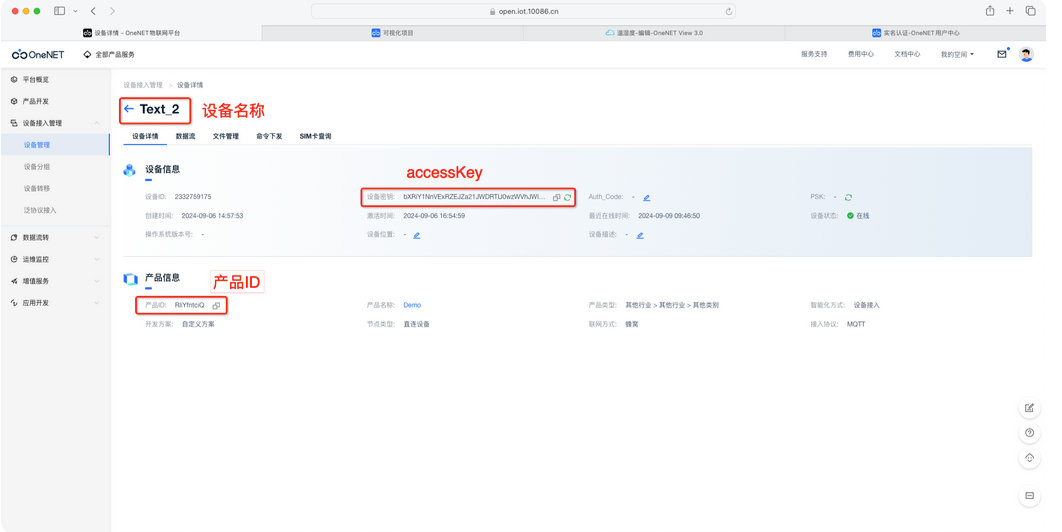This screenshot has width=1062, height=532.
Task: Expand the 数据流转 sidebar menu
Action: point(97,237)
